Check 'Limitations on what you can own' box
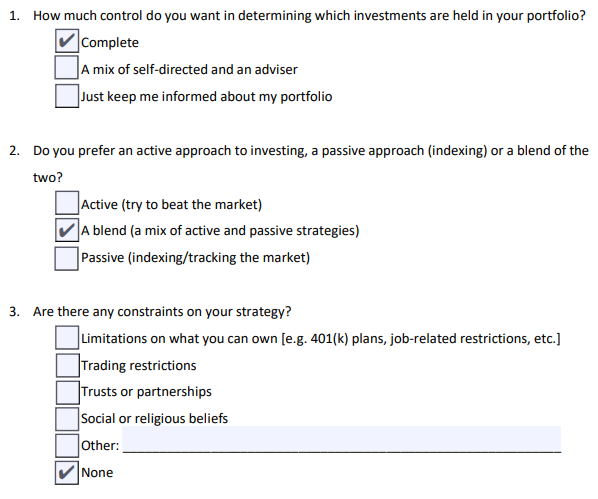The width and height of the screenshot is (598, 499). pyautogui.click(x=67, y=337)
